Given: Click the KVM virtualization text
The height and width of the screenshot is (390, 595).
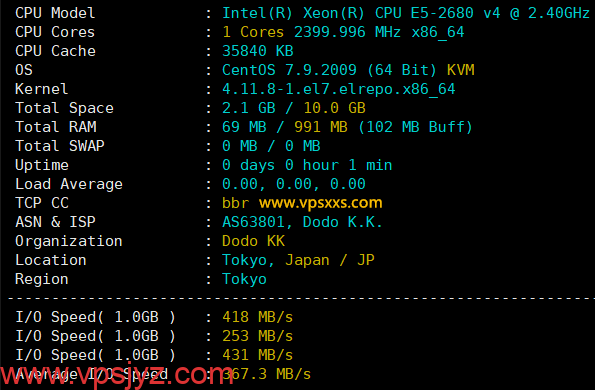Looking at the screenshot, I should 461,70.
